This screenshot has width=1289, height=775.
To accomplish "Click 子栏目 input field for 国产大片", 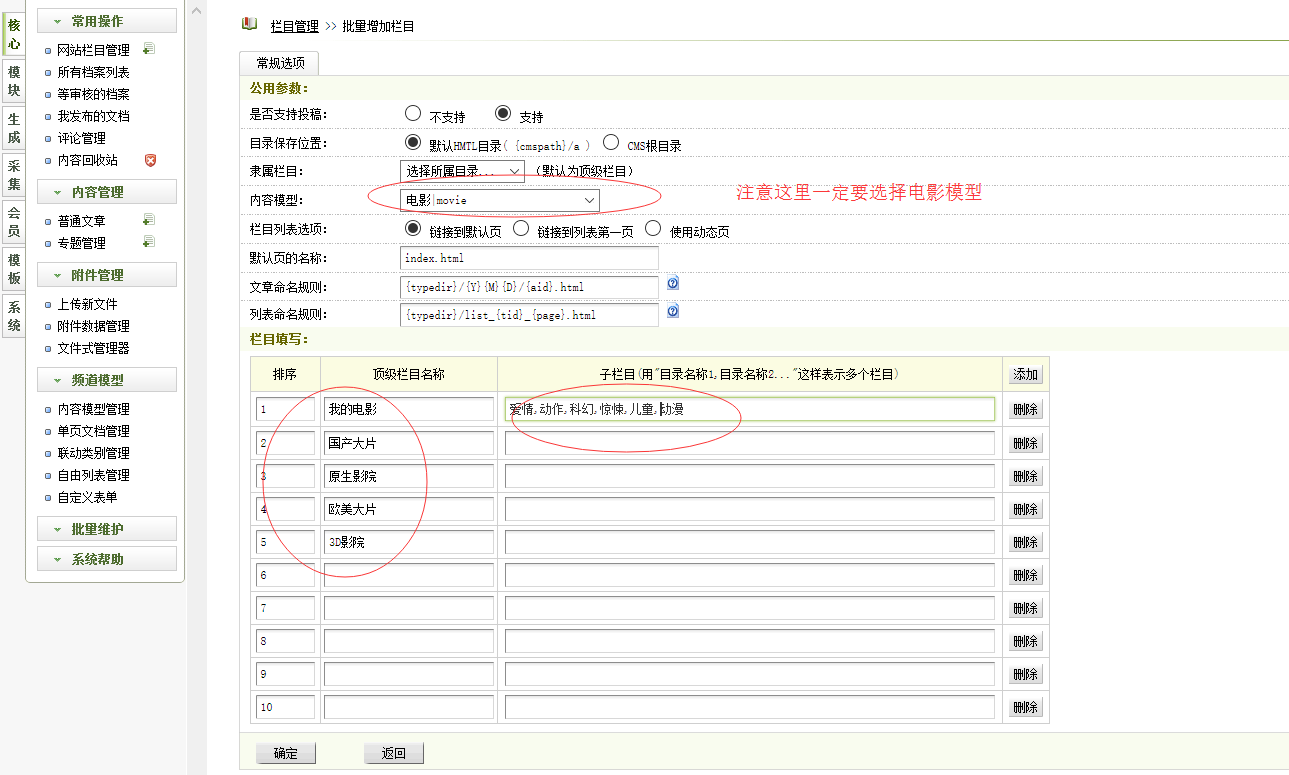I will pyautogui.click(x=750, y=443).
